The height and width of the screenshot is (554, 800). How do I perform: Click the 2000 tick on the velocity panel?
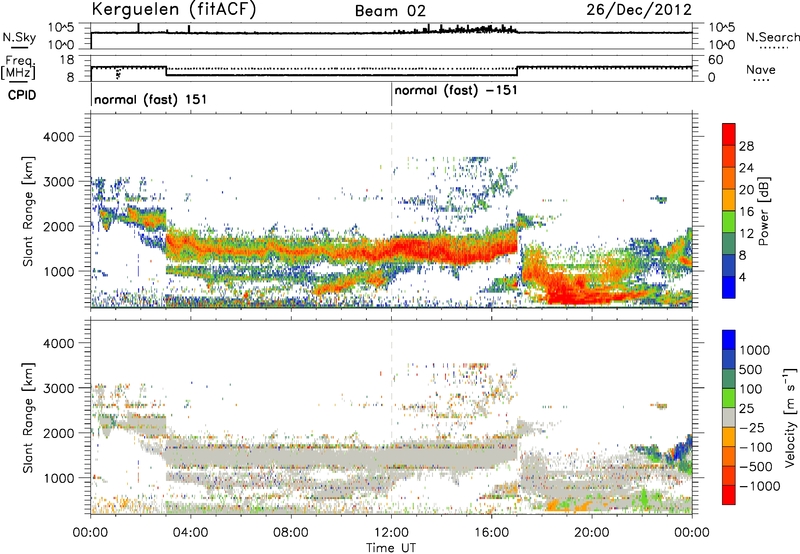coord(58,433)
